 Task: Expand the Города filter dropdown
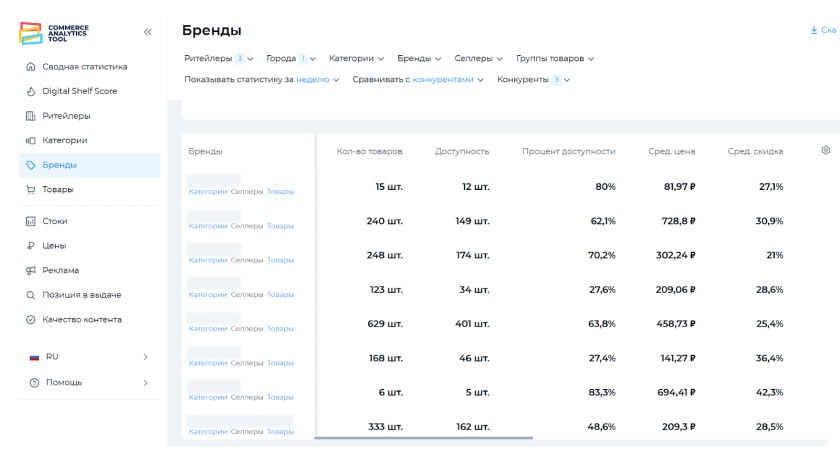(291, 58)
